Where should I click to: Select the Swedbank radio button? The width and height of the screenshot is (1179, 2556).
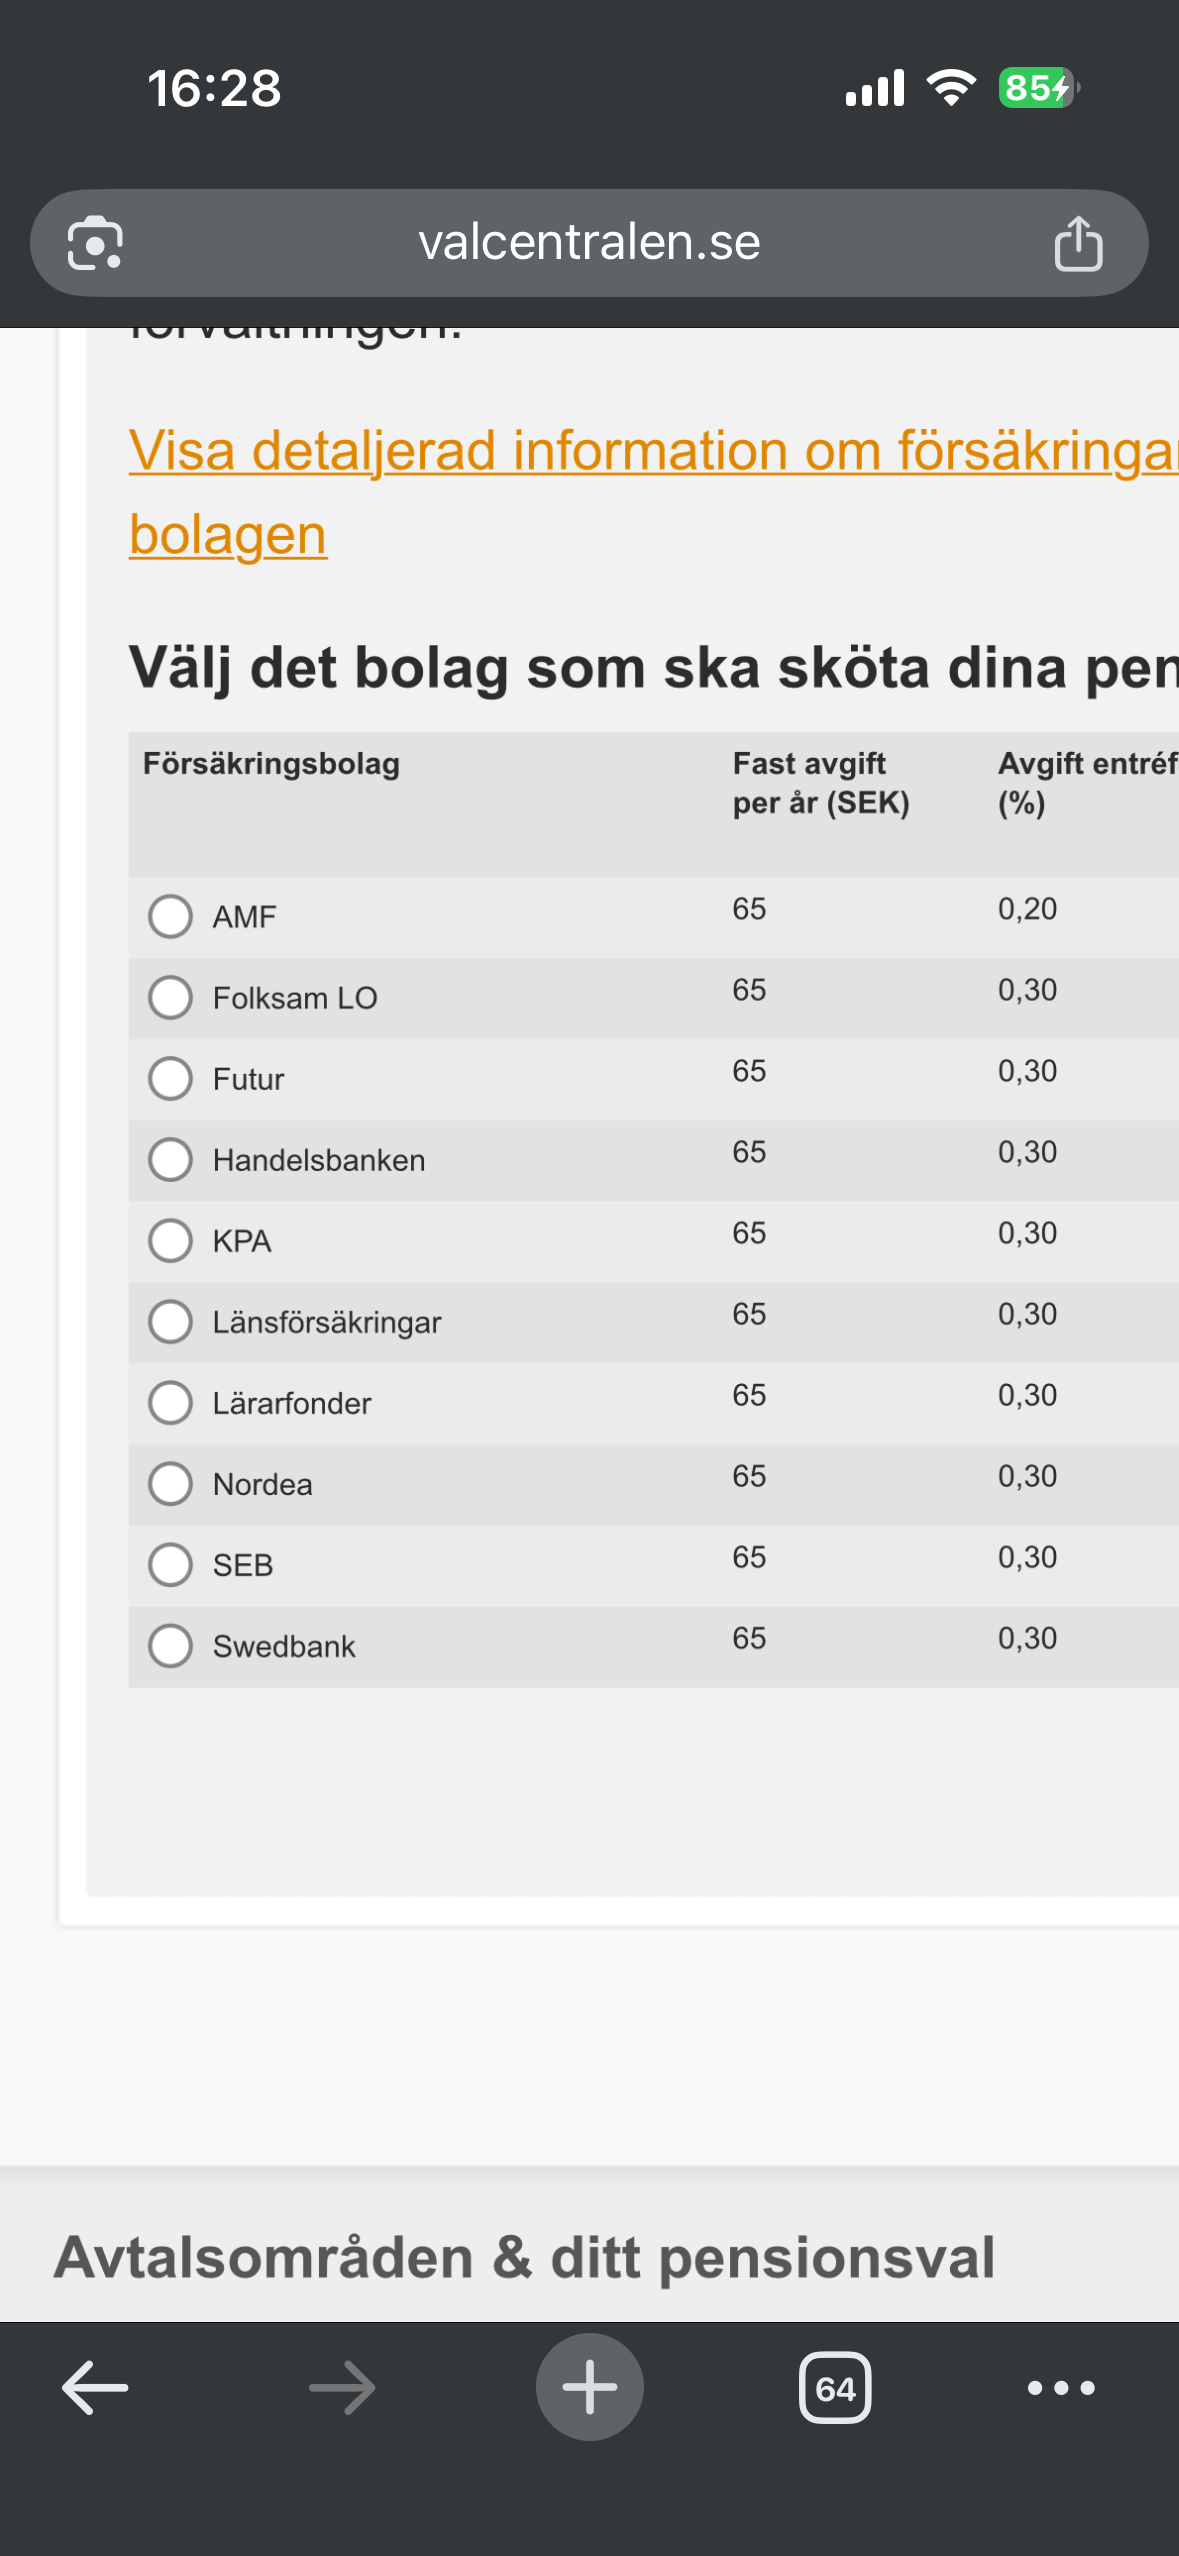(170, 1645)
